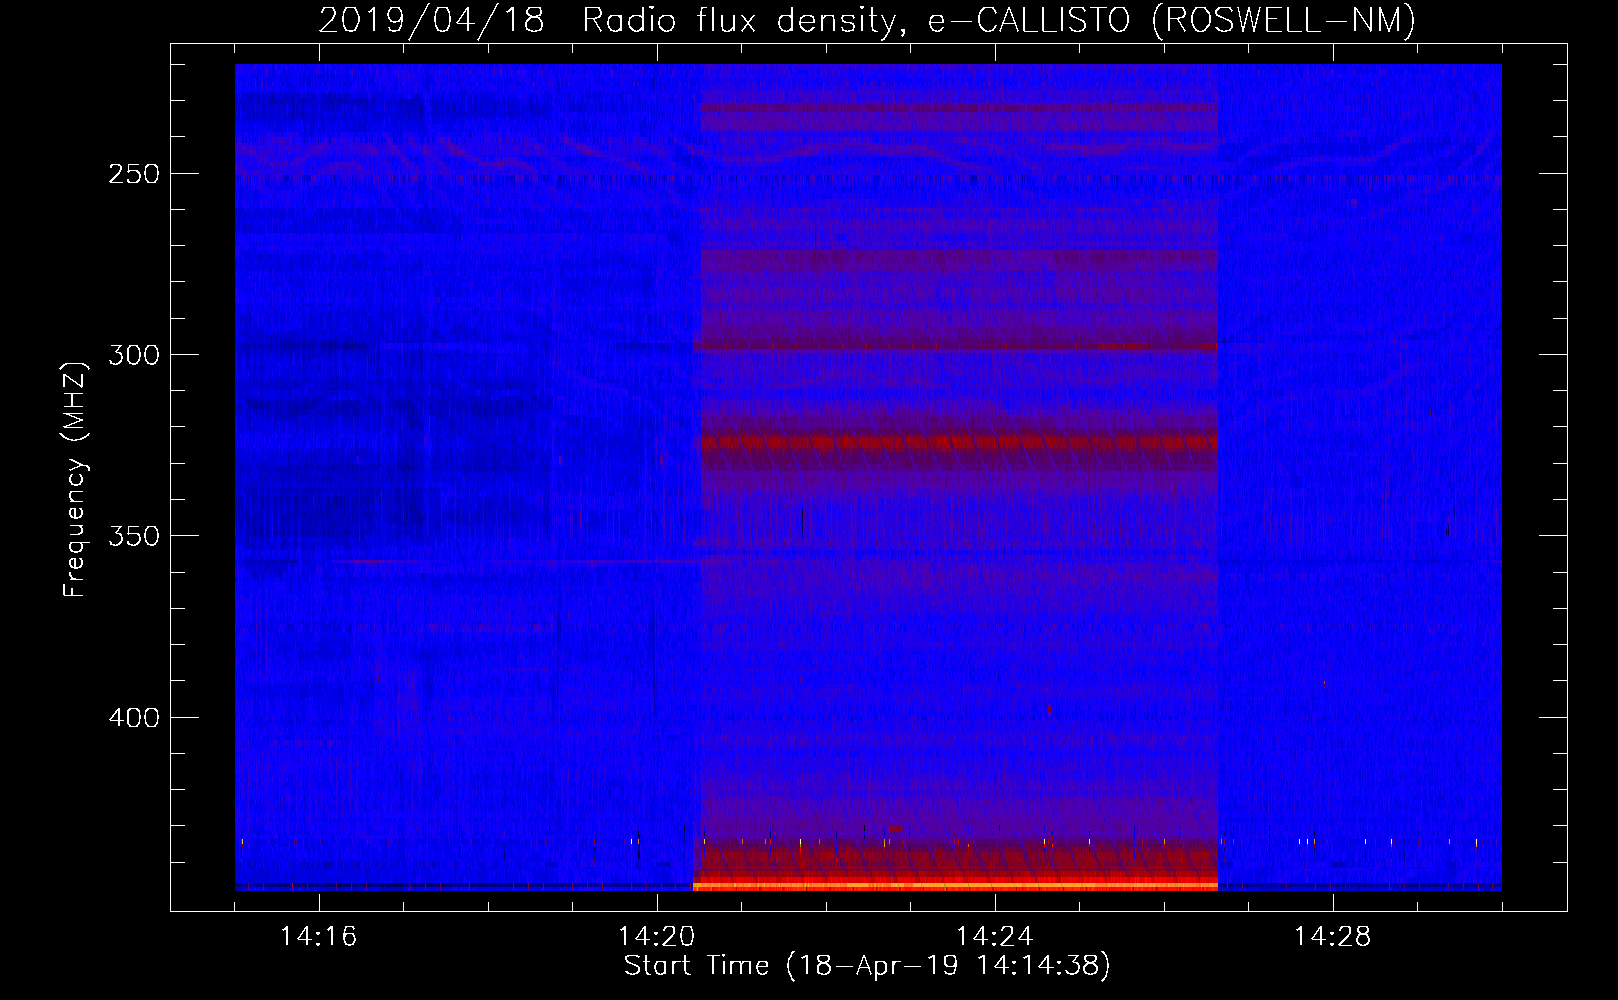Click the 400 frequency tick label

coord(134,718)
